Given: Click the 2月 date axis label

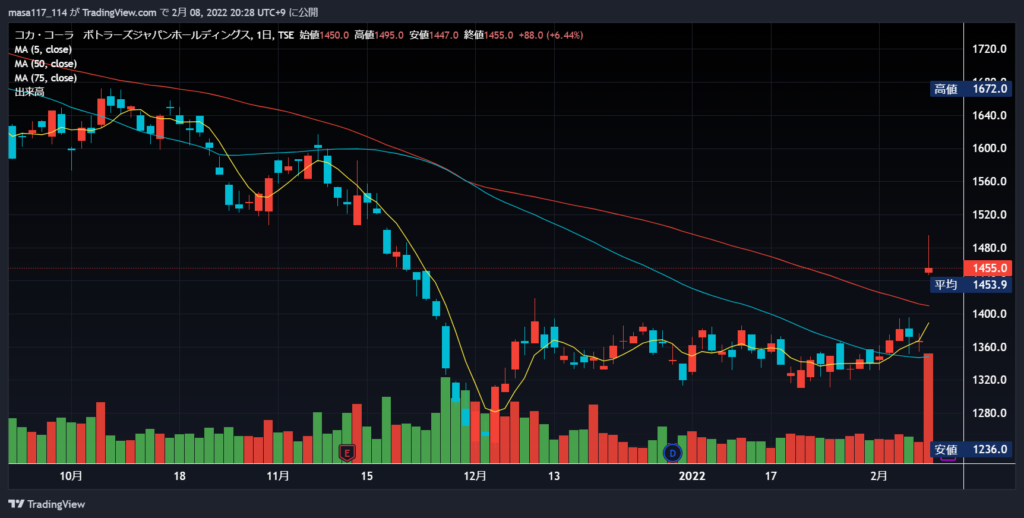Looking at the screenshot, I should pyautogui.click(x=879, y=476).
